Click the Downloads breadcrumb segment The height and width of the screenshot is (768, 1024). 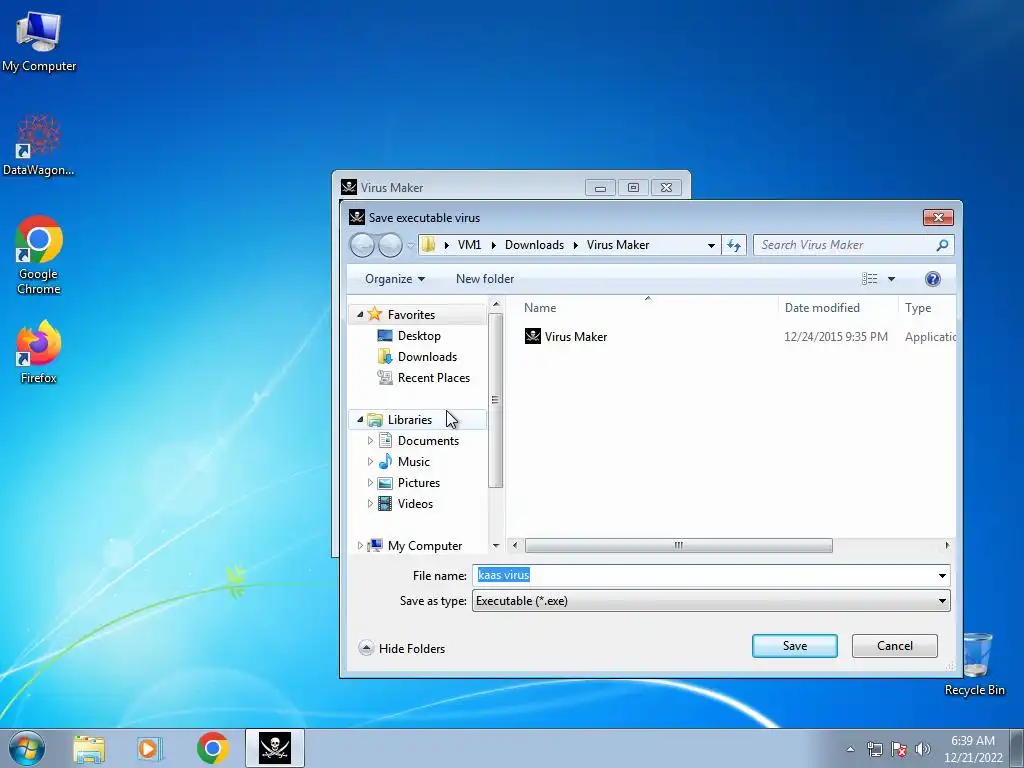534,245
